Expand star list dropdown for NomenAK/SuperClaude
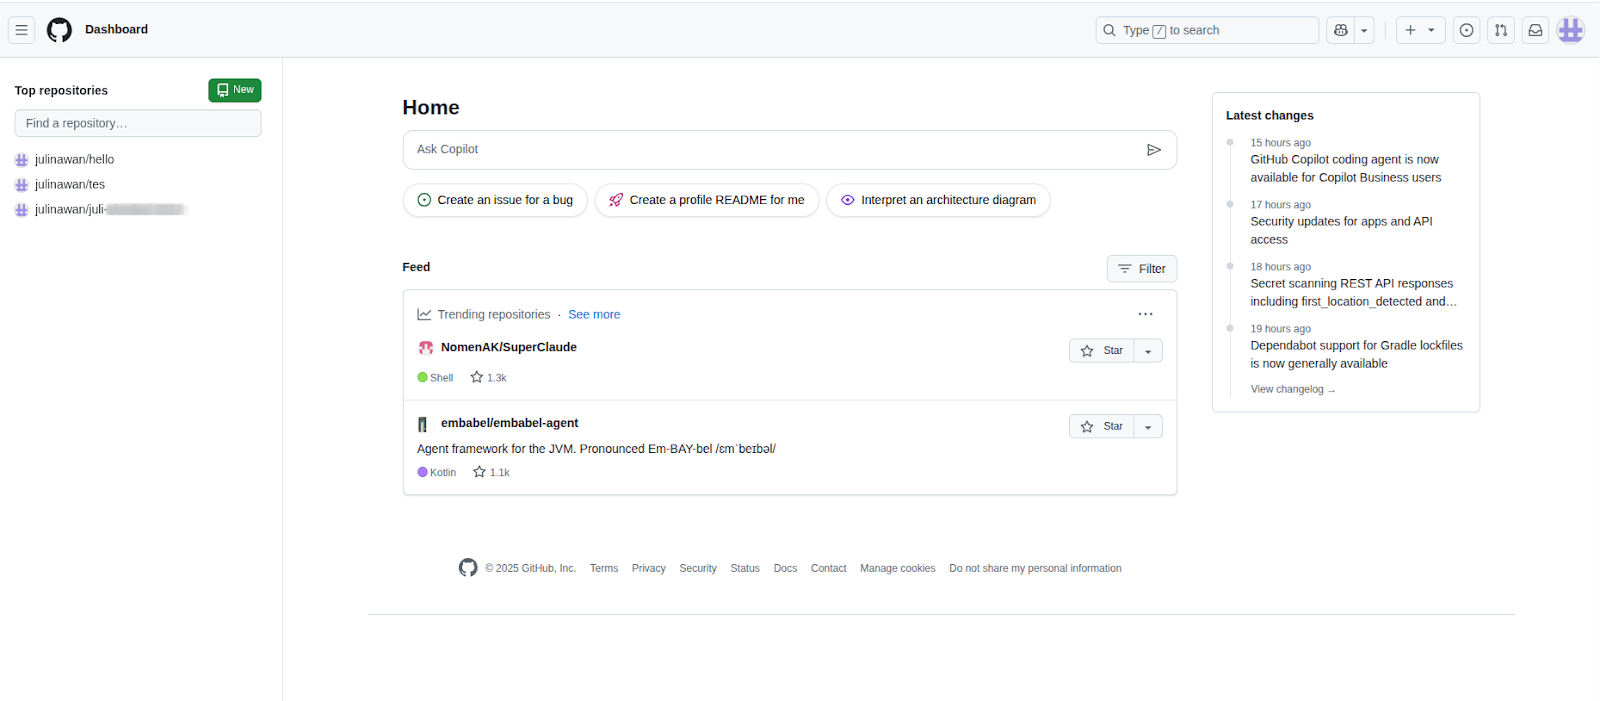 [x=1148, y=351]
